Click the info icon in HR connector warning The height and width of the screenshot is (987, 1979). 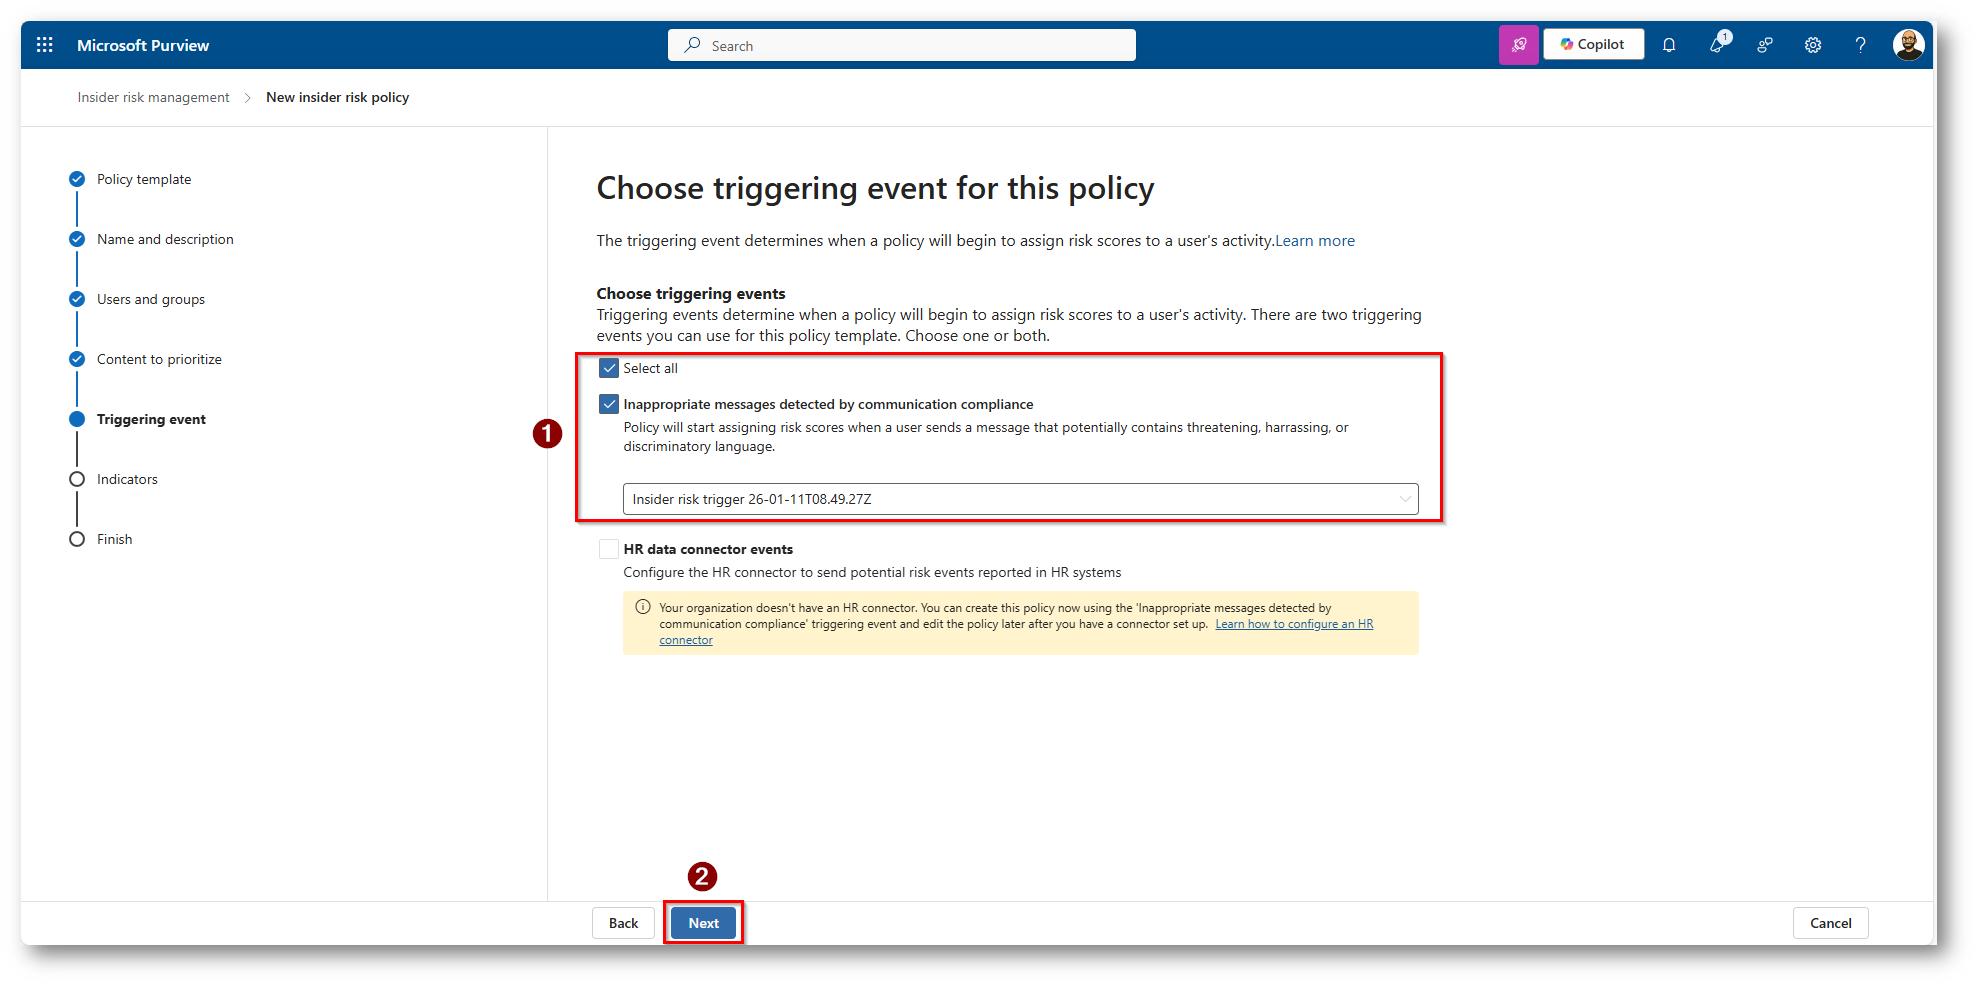(x=643, y=607)
